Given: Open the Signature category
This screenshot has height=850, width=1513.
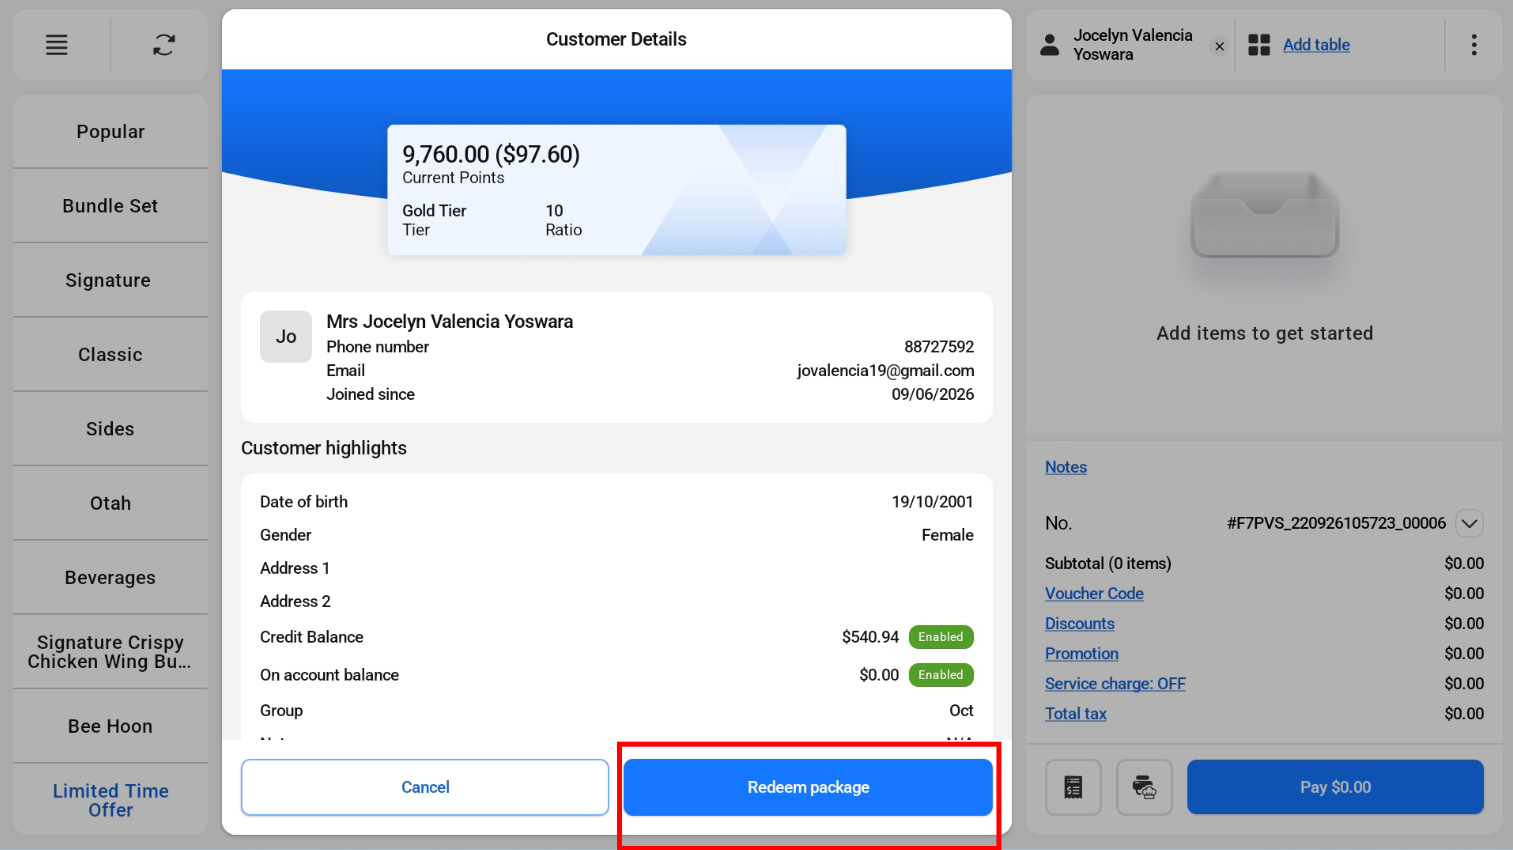Looking at the screenshot, I should coord(110,280).
